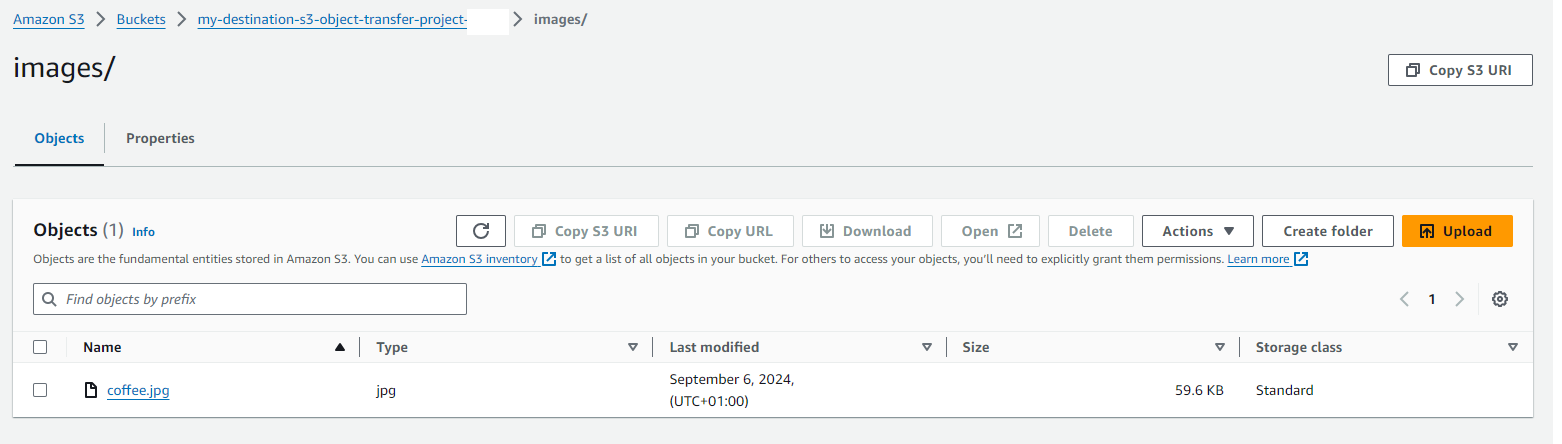This screenshot has height=444, width=1562.
Task: Click the sort arrow on the Storage class column
Action: pos(1512,347)
